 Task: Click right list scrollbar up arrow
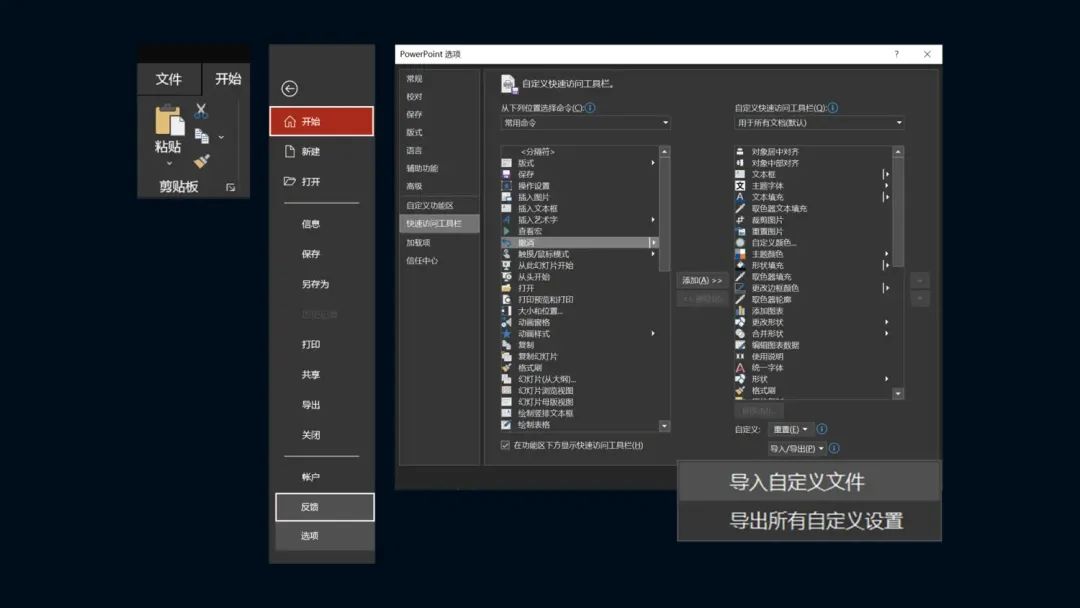pyautogui.click(x=897, y=151)
